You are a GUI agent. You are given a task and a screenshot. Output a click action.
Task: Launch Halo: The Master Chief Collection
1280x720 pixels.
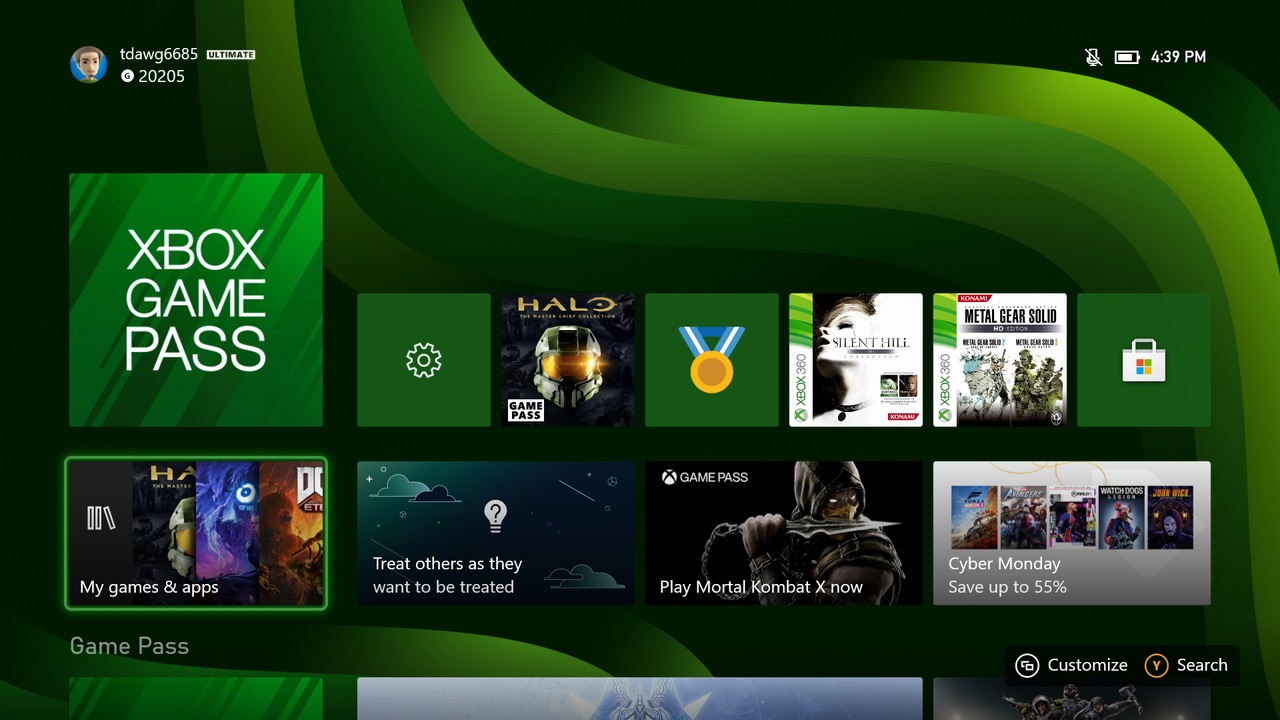[567, 360]
